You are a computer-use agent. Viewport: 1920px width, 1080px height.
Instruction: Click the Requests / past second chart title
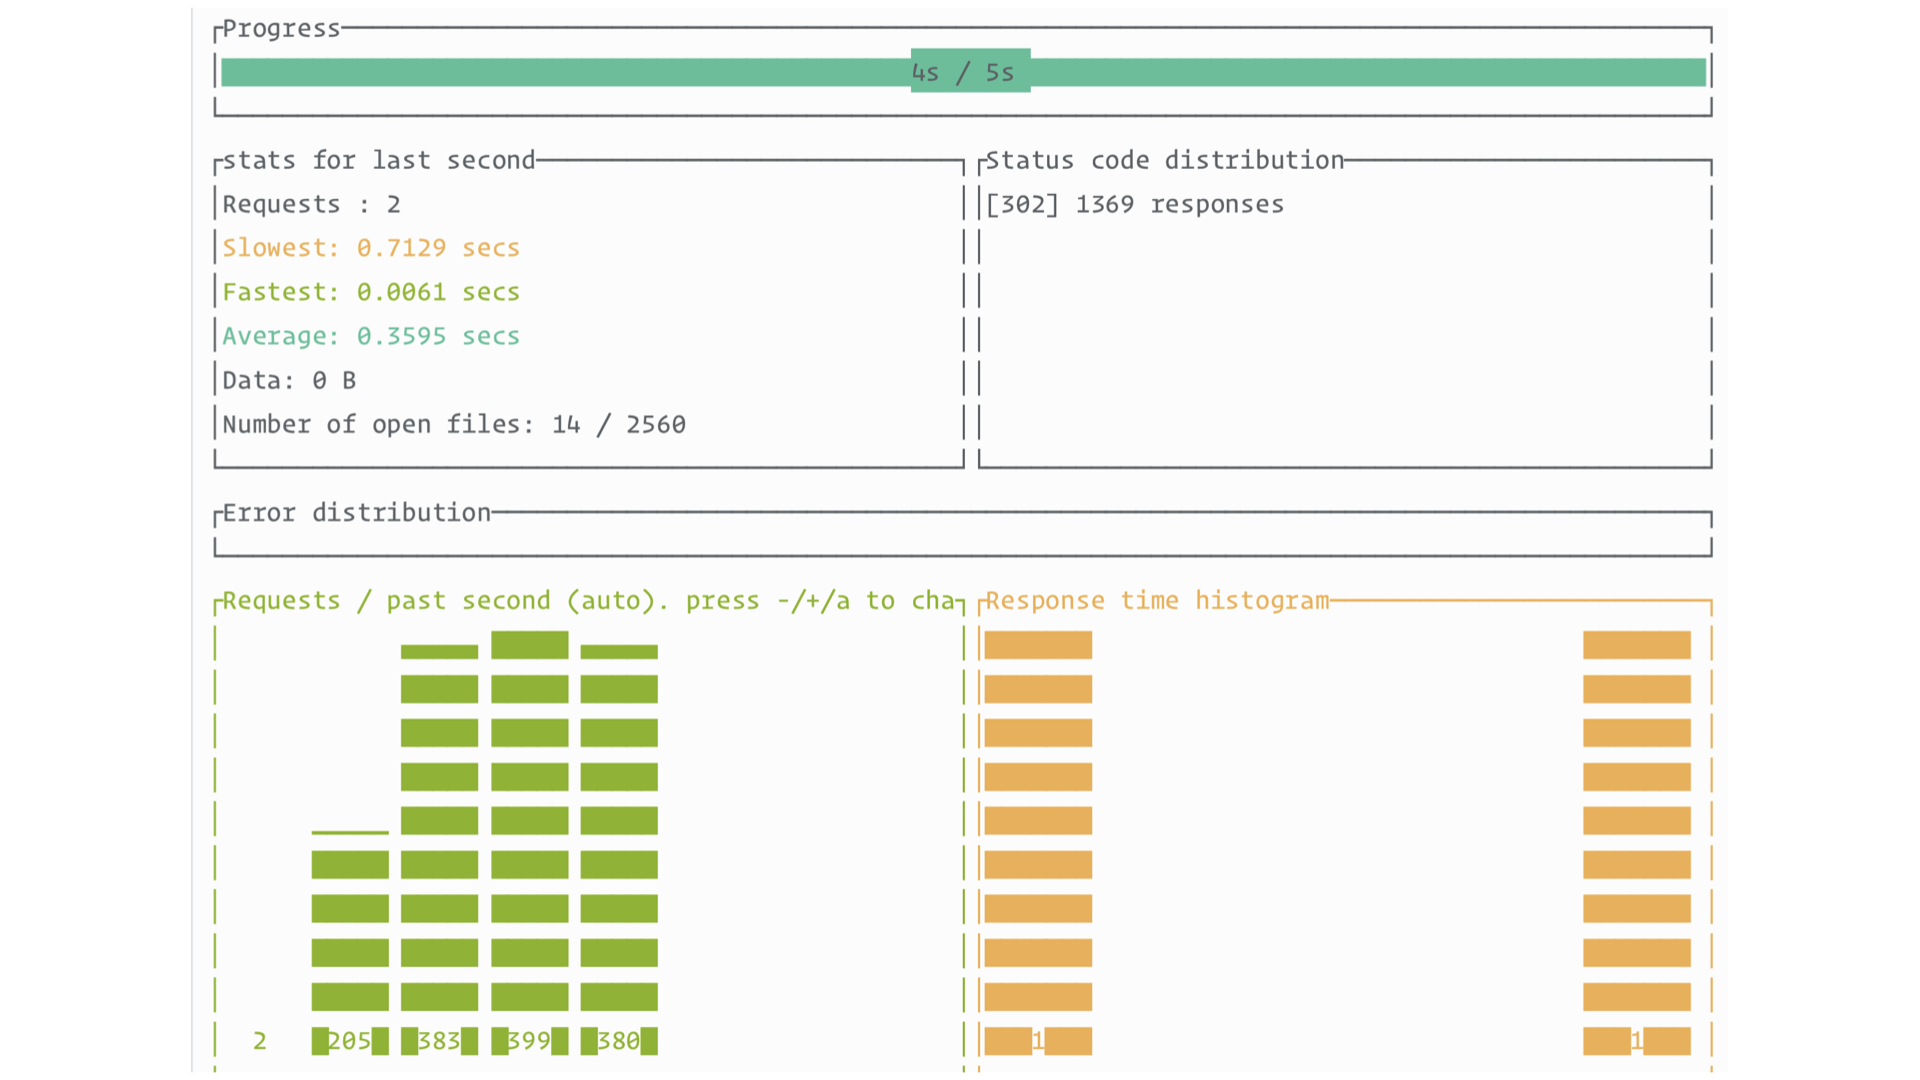coord(588,601)
